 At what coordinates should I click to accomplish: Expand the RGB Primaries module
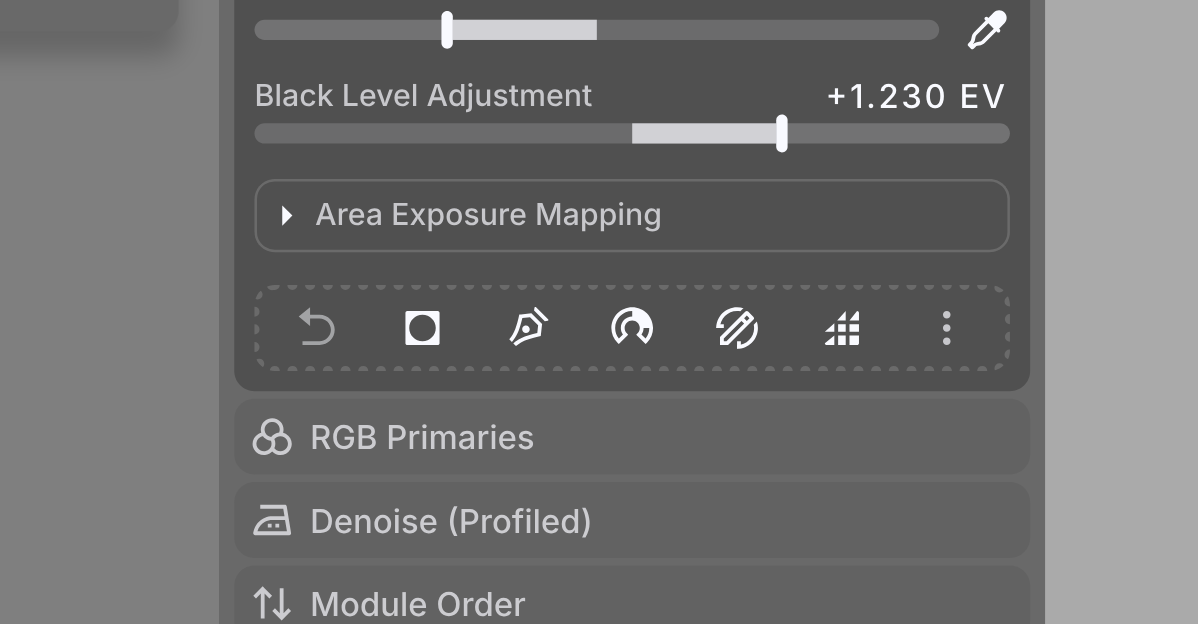(632, 437)
